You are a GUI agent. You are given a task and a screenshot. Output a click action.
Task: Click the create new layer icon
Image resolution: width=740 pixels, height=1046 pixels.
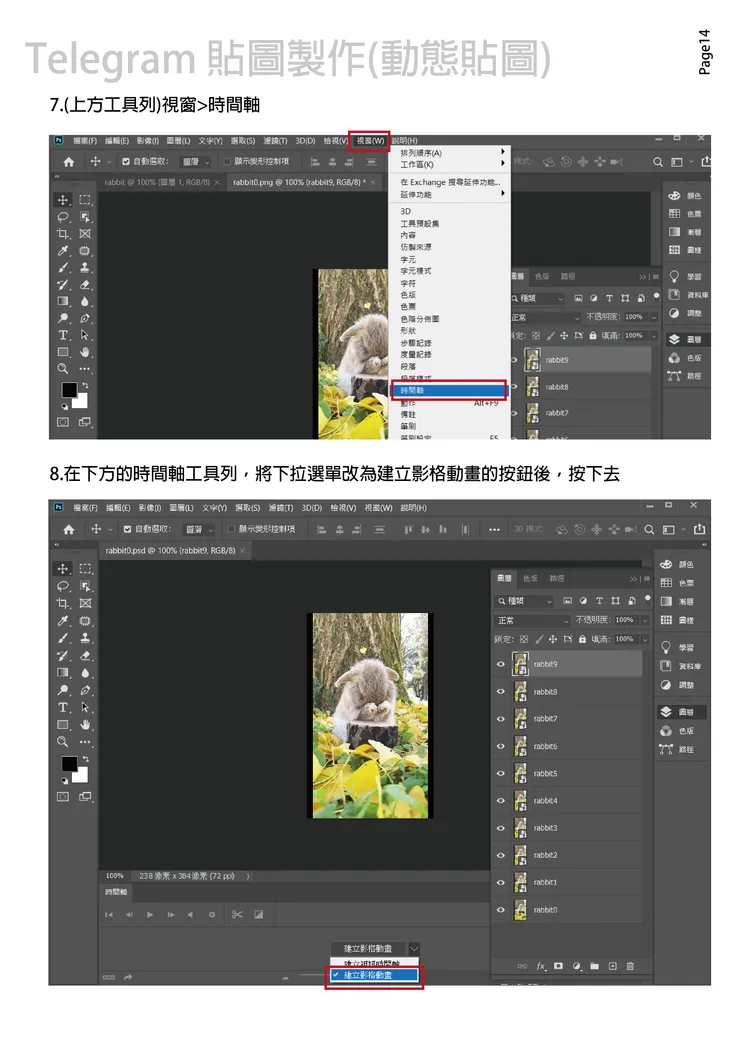point(613,966)
